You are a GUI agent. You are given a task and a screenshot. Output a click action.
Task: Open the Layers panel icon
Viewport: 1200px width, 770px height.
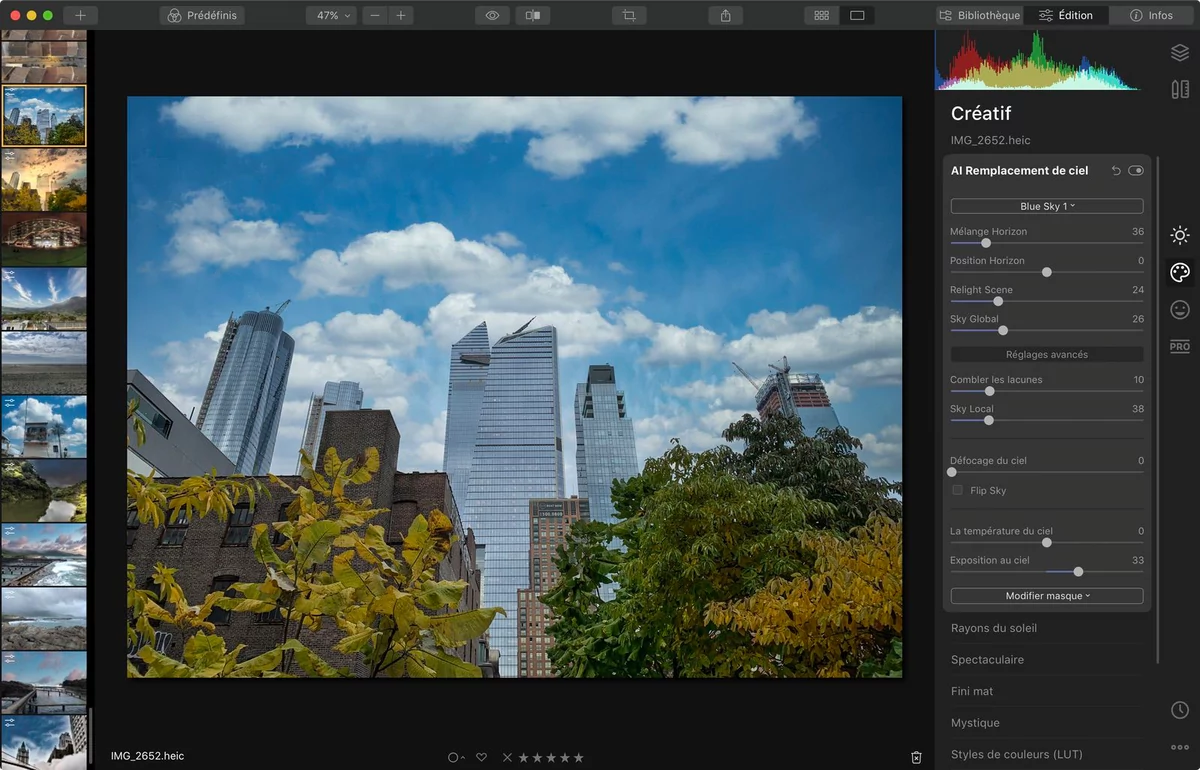1180,53
